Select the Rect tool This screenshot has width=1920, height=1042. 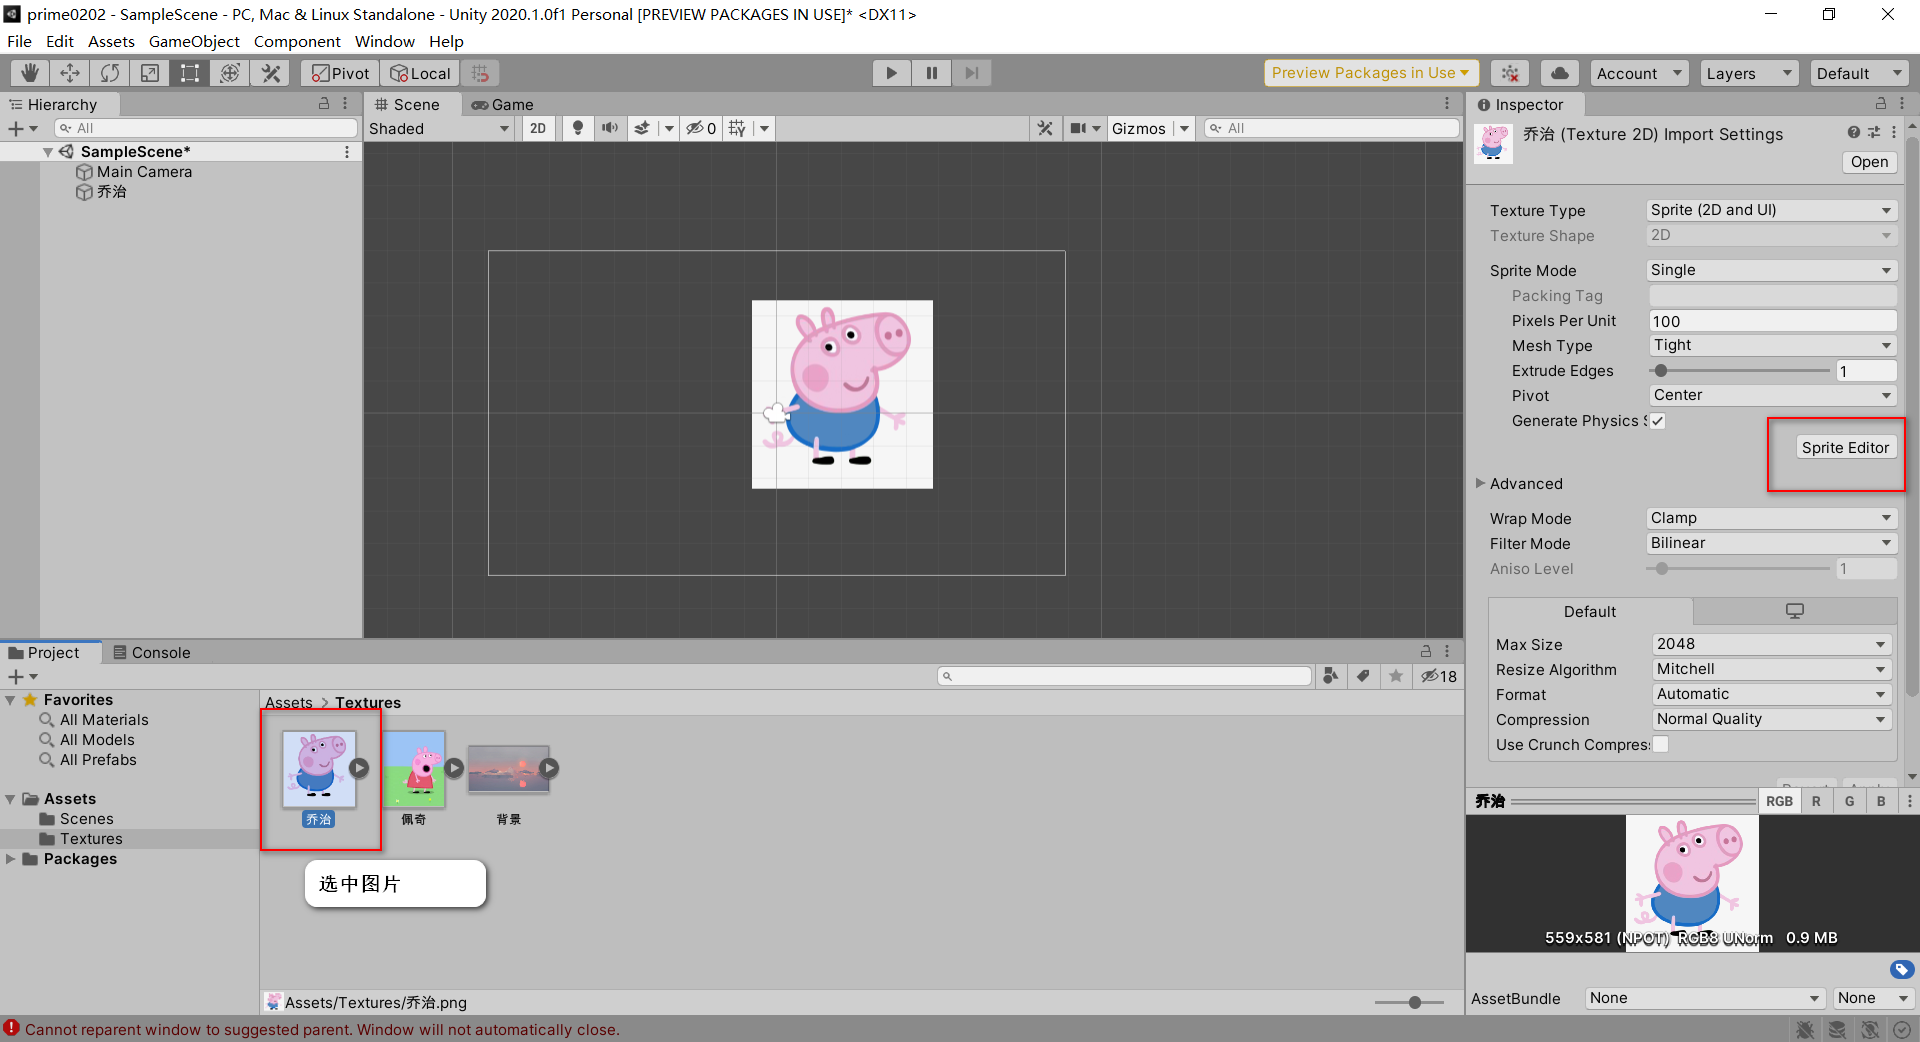pos(190,73)
